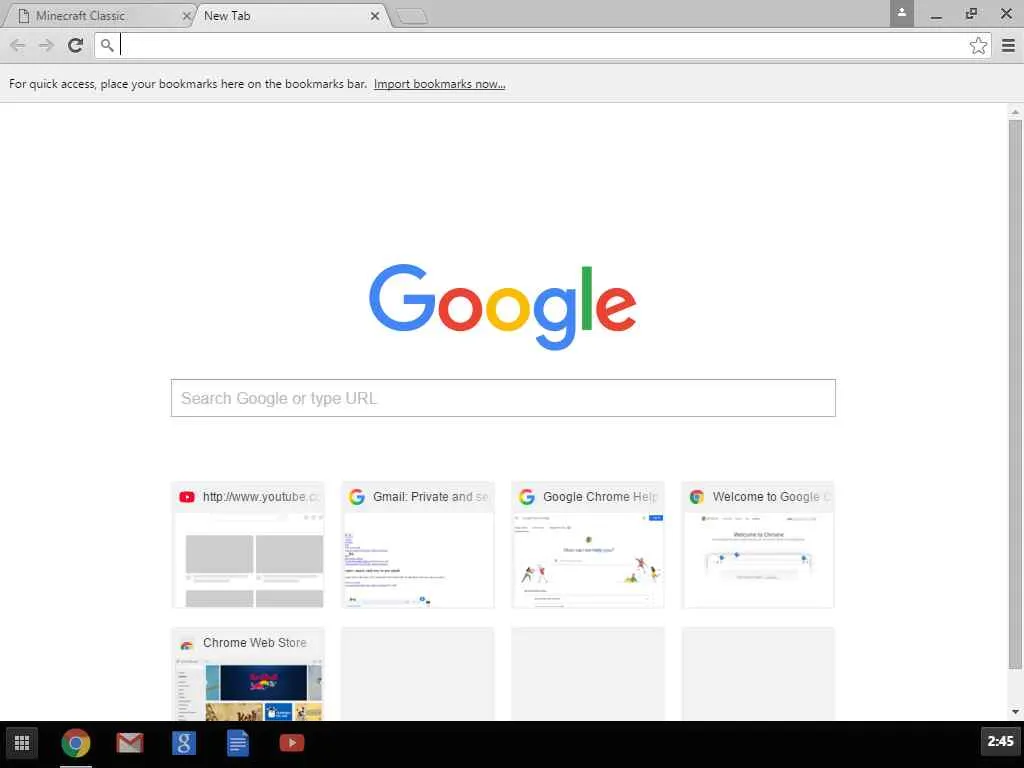Open the Gmail most visited tile
The width and height of the screenshot is (1024, 768).
click(x=418, y=545)
